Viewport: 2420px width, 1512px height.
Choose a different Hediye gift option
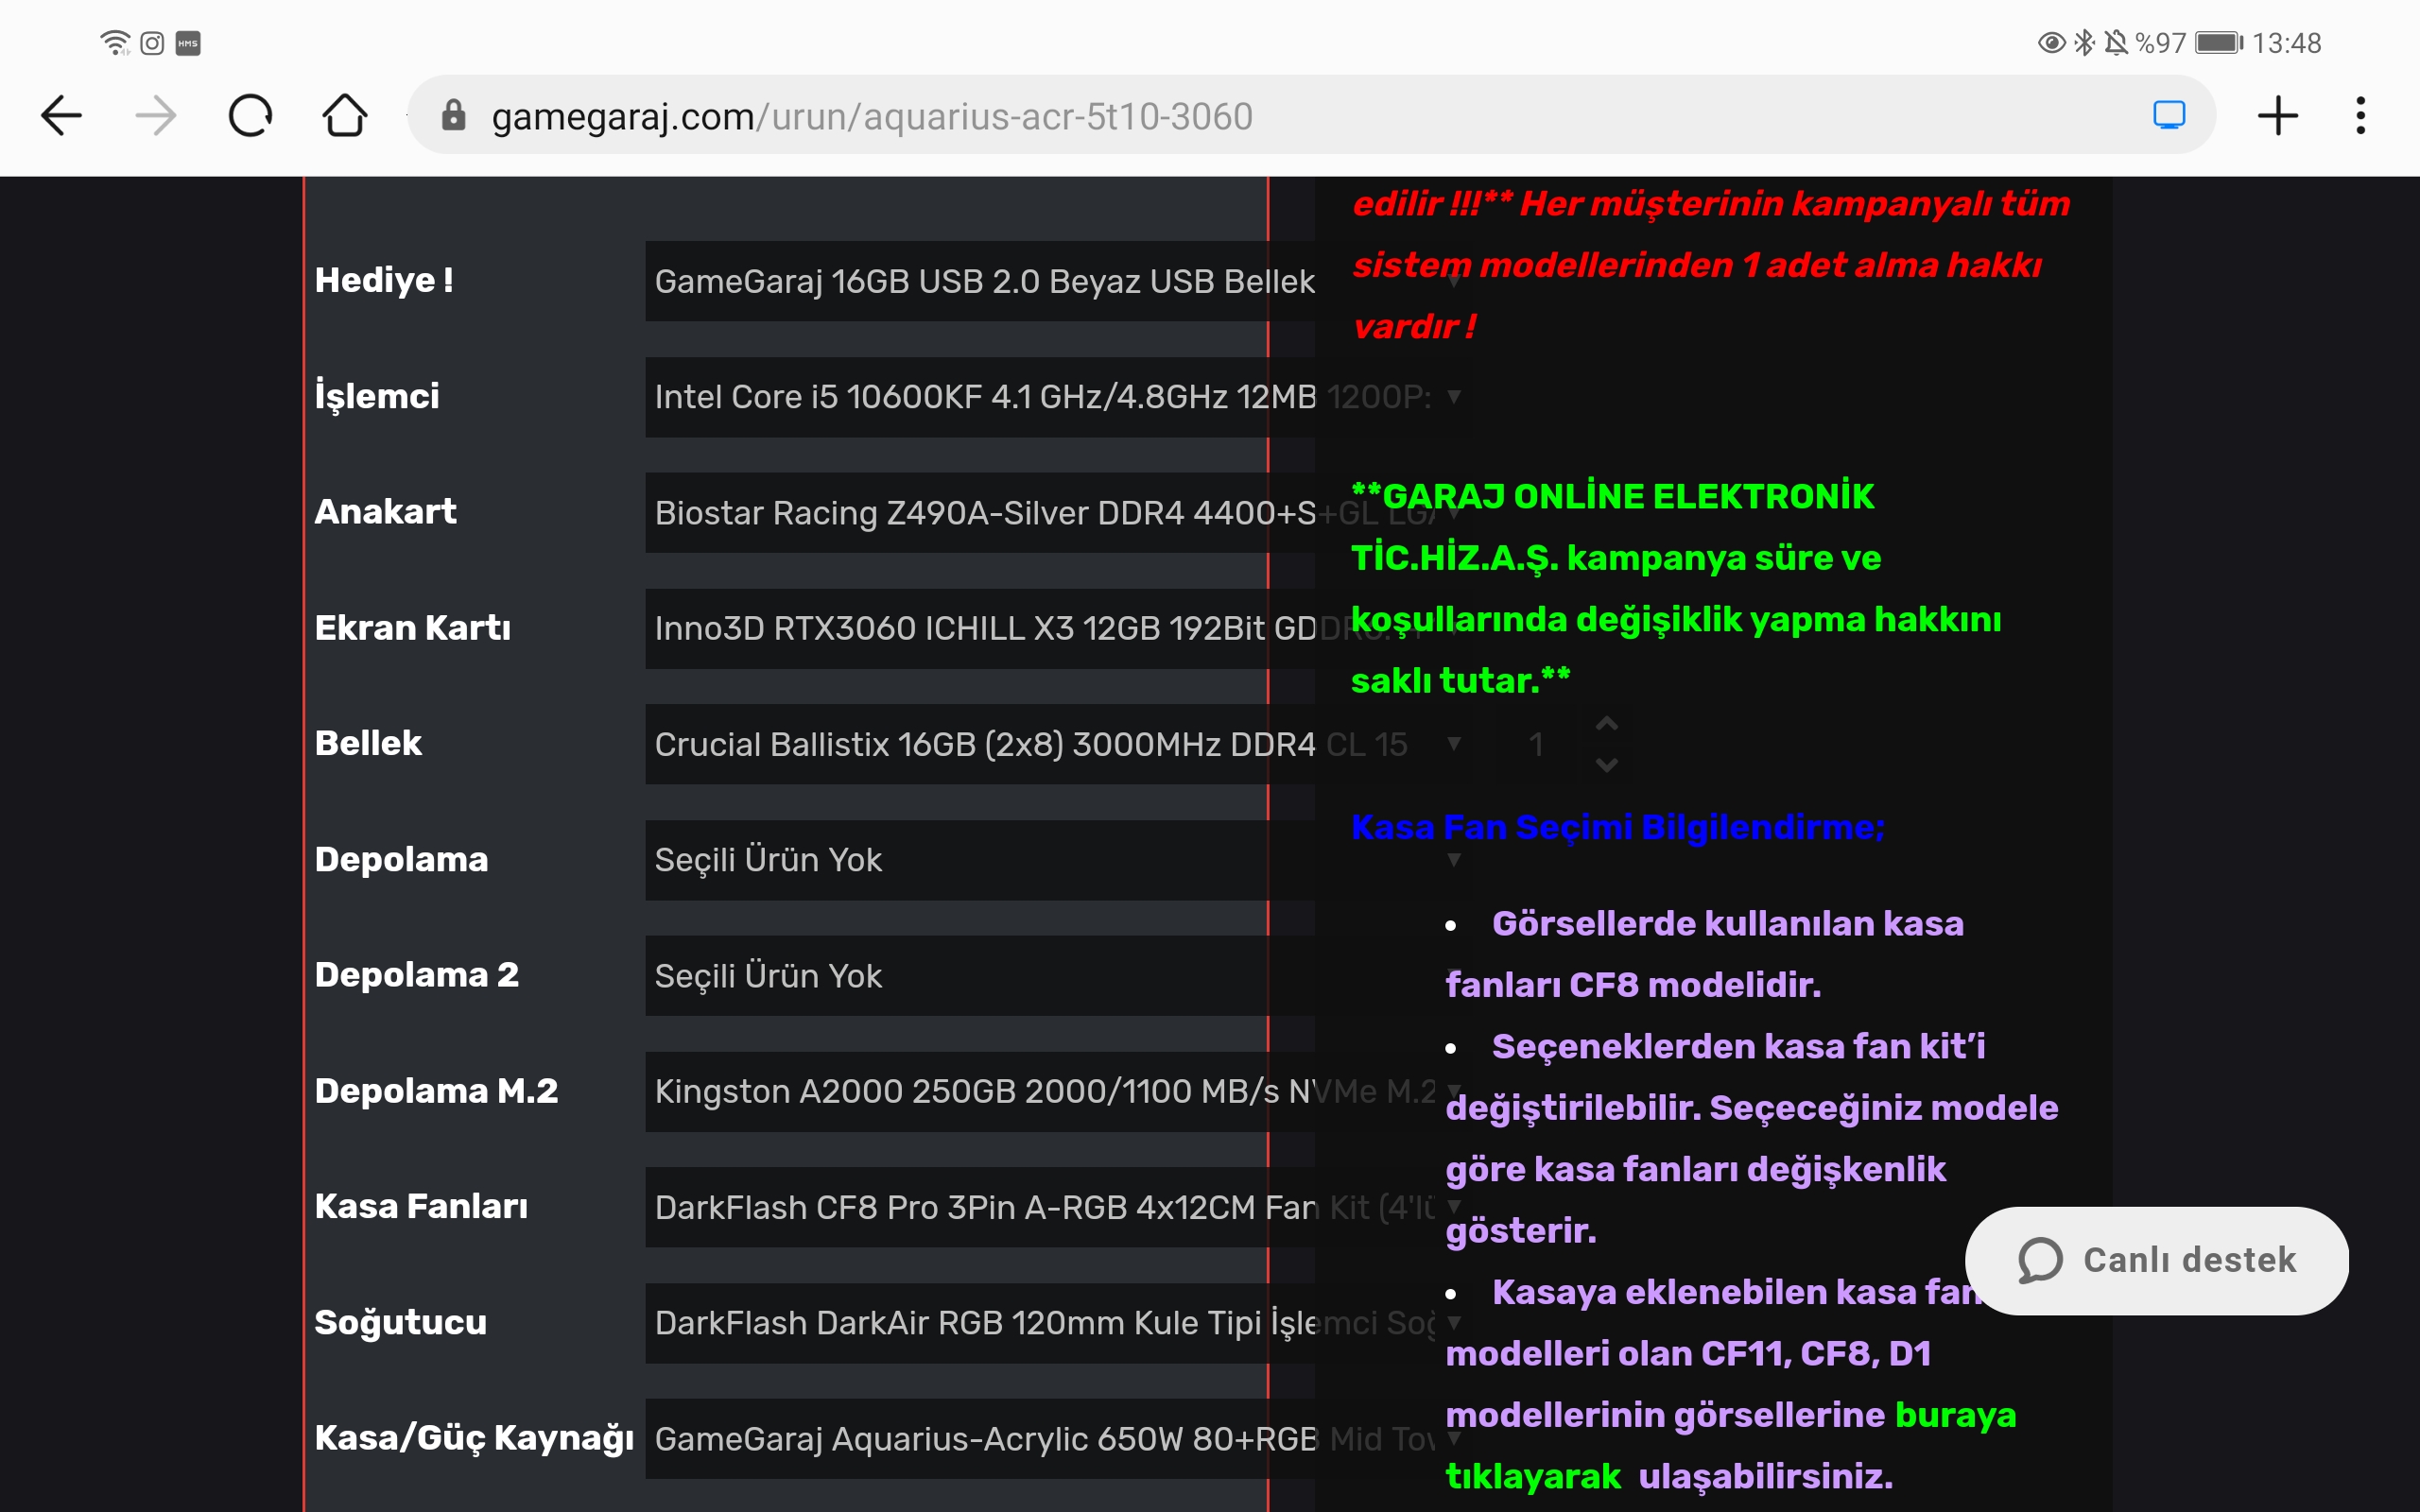pyautogui.click(x=980, y=281)
